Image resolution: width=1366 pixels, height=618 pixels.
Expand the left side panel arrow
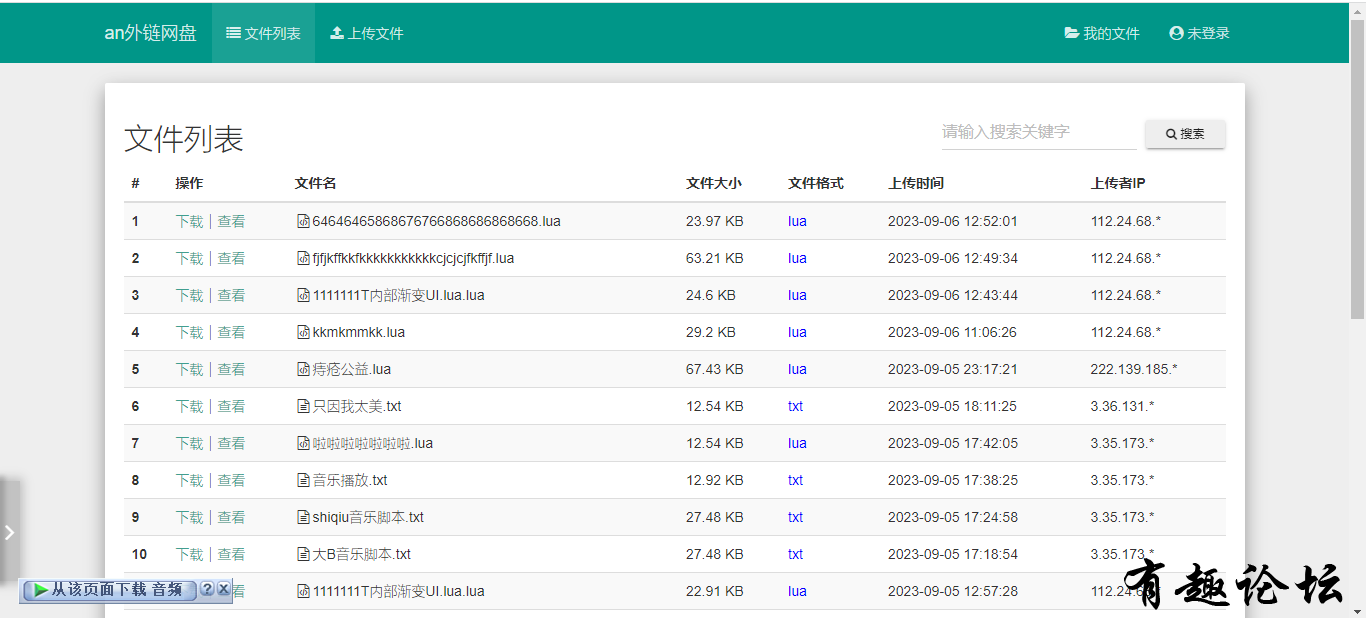[x=10, y=532]
